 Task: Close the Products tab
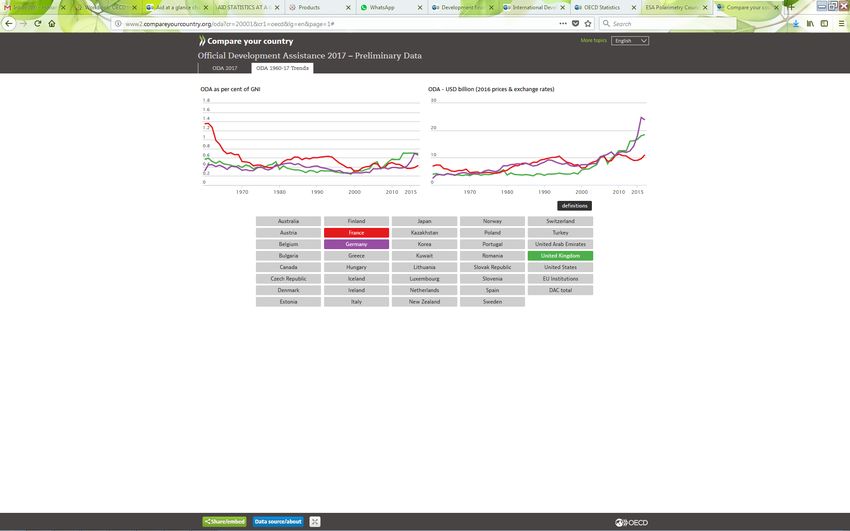pos(348,8)
